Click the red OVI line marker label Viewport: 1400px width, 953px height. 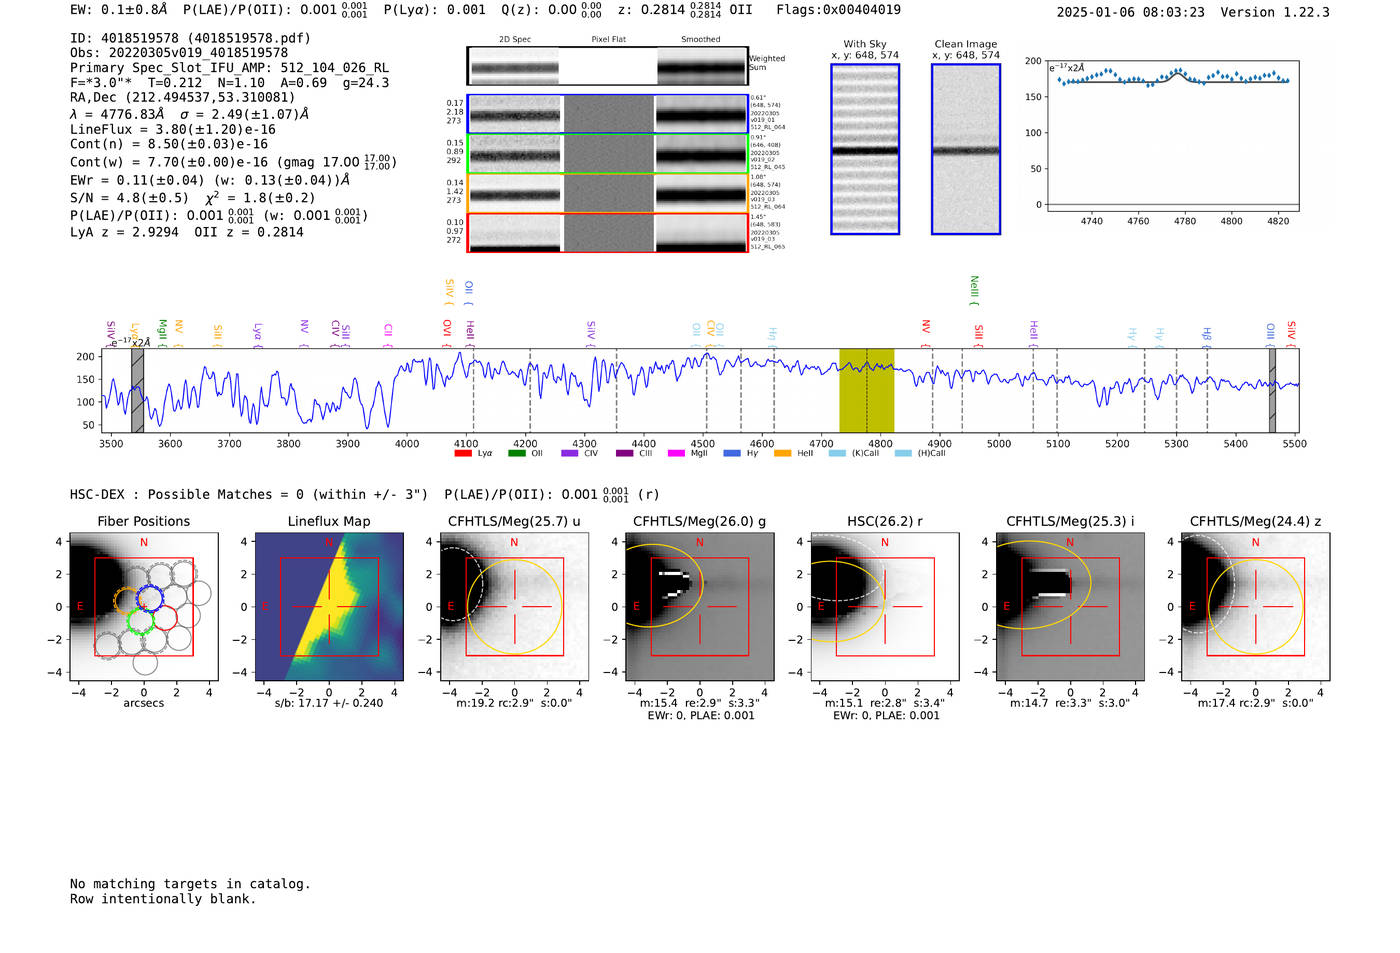pos(447,329)
